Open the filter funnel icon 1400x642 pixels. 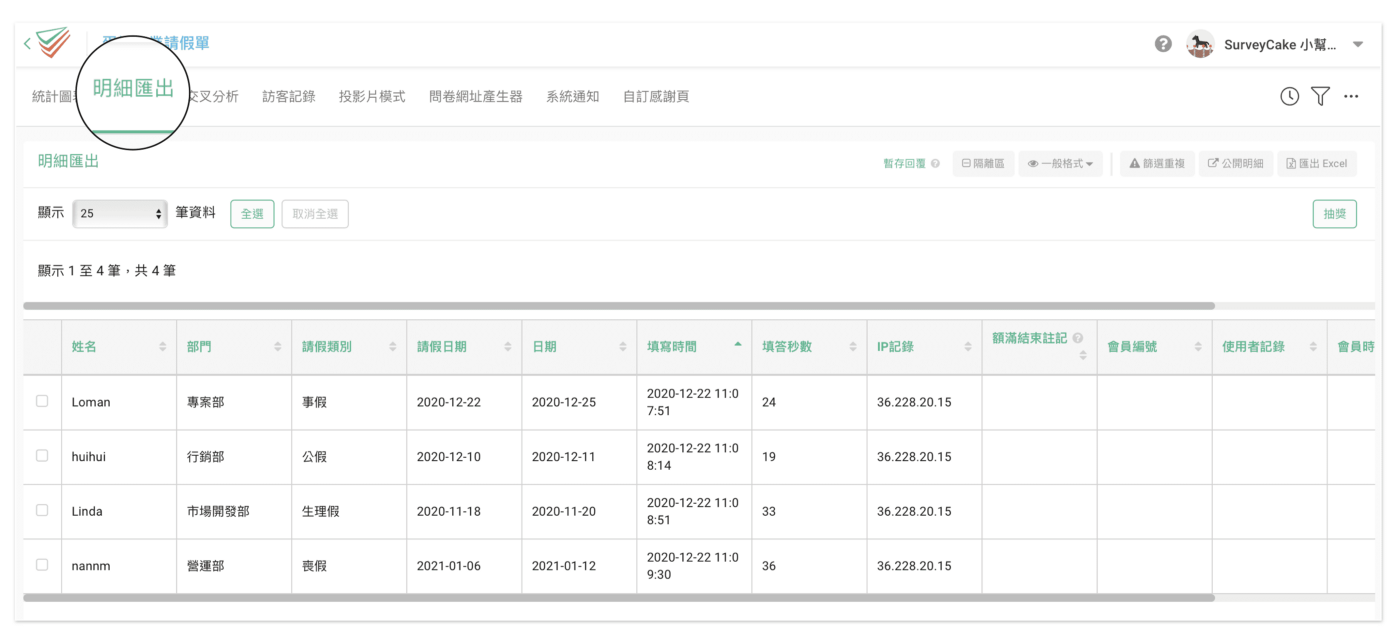tap(1320, 97)
